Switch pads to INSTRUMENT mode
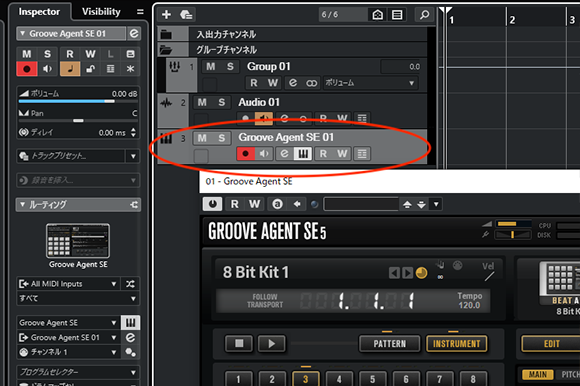 point(457,344)
